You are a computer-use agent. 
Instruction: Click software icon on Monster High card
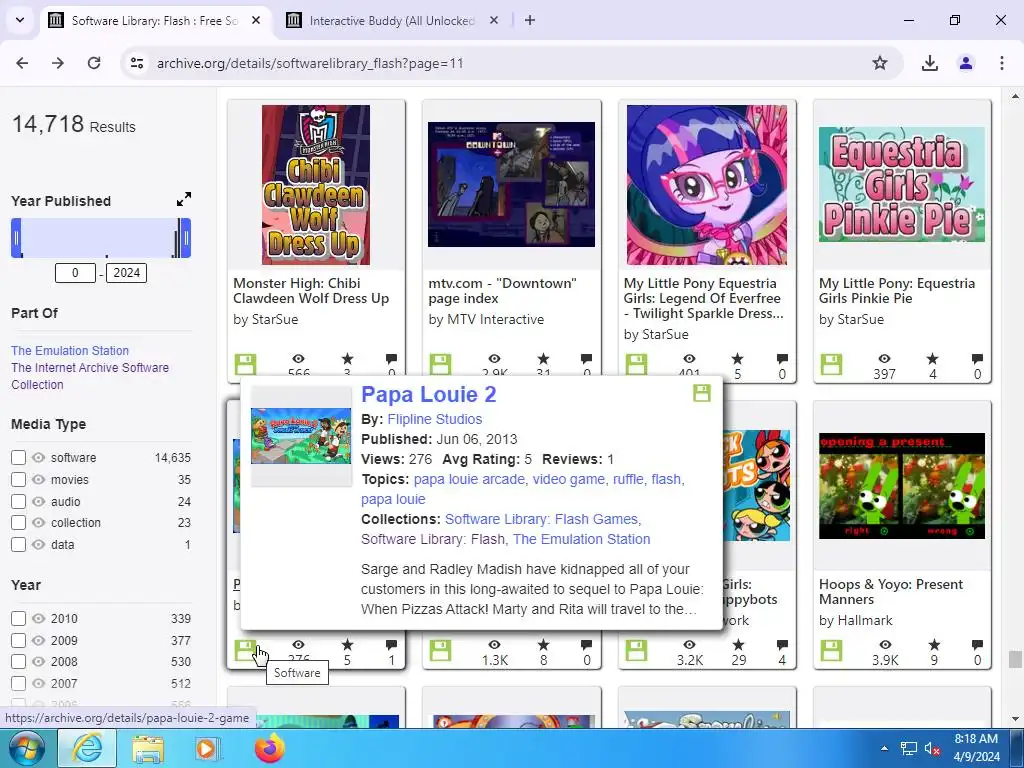pyautogui.click(x=246, y=364)
